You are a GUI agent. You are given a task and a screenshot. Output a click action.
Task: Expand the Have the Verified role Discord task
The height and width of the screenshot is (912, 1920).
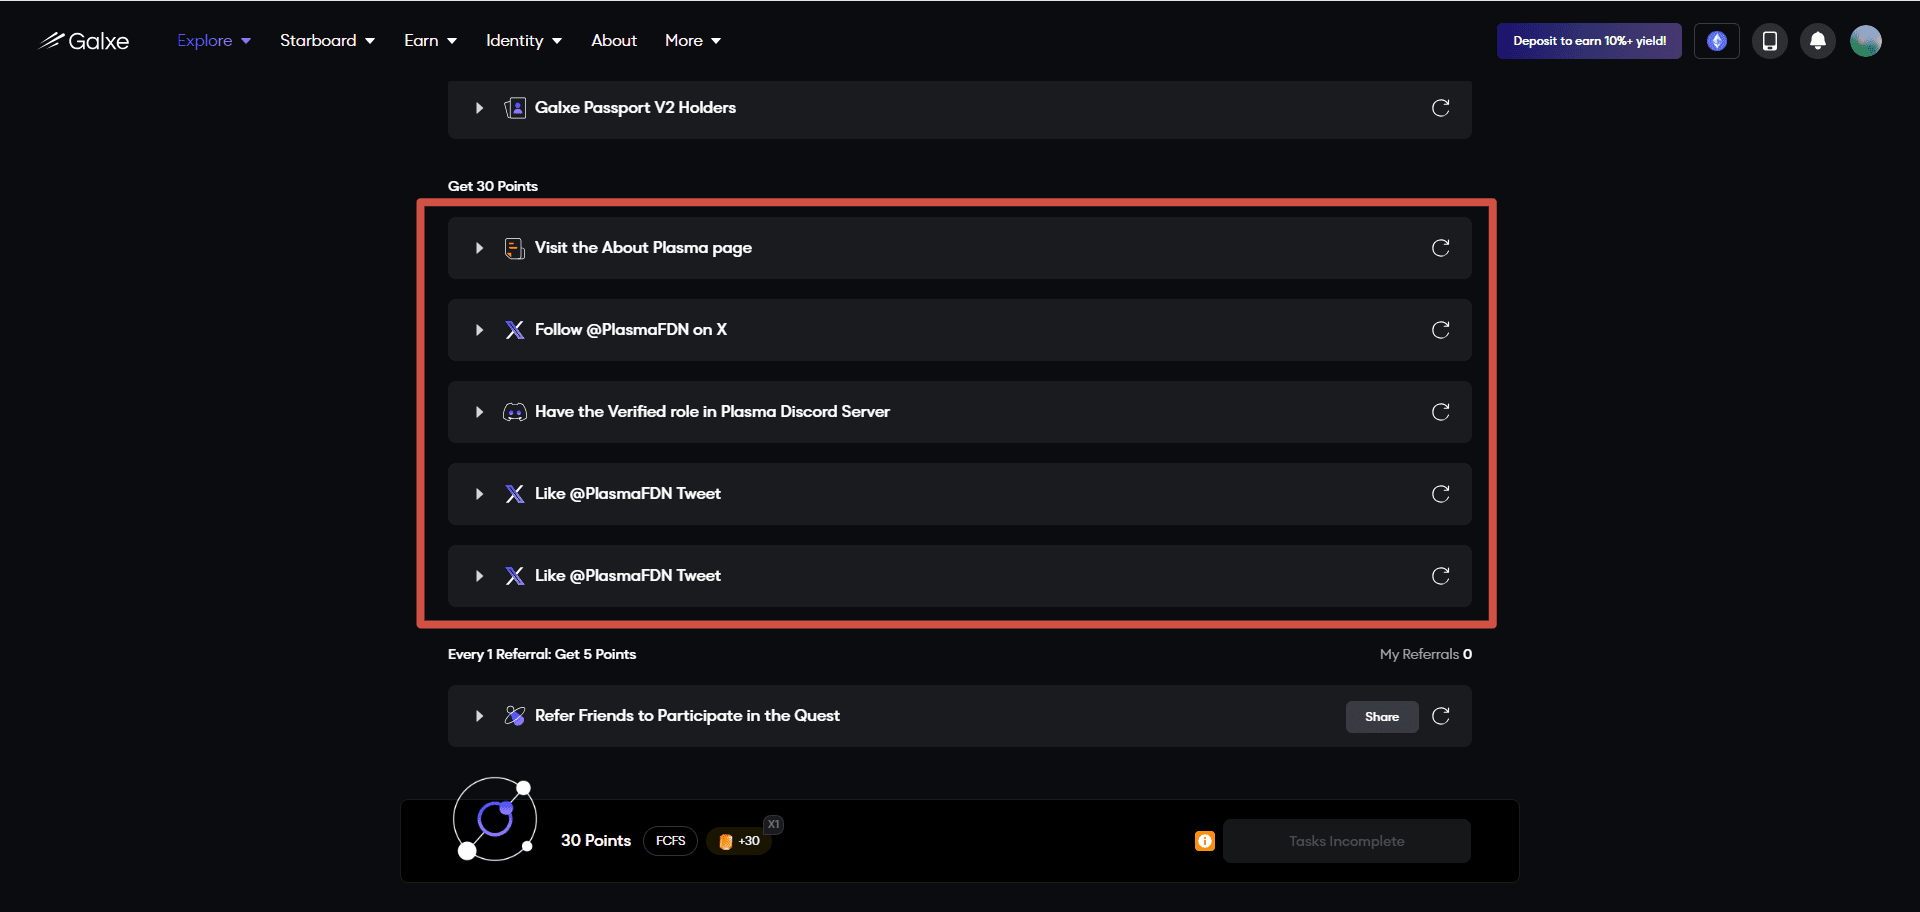tap(479, 412)
